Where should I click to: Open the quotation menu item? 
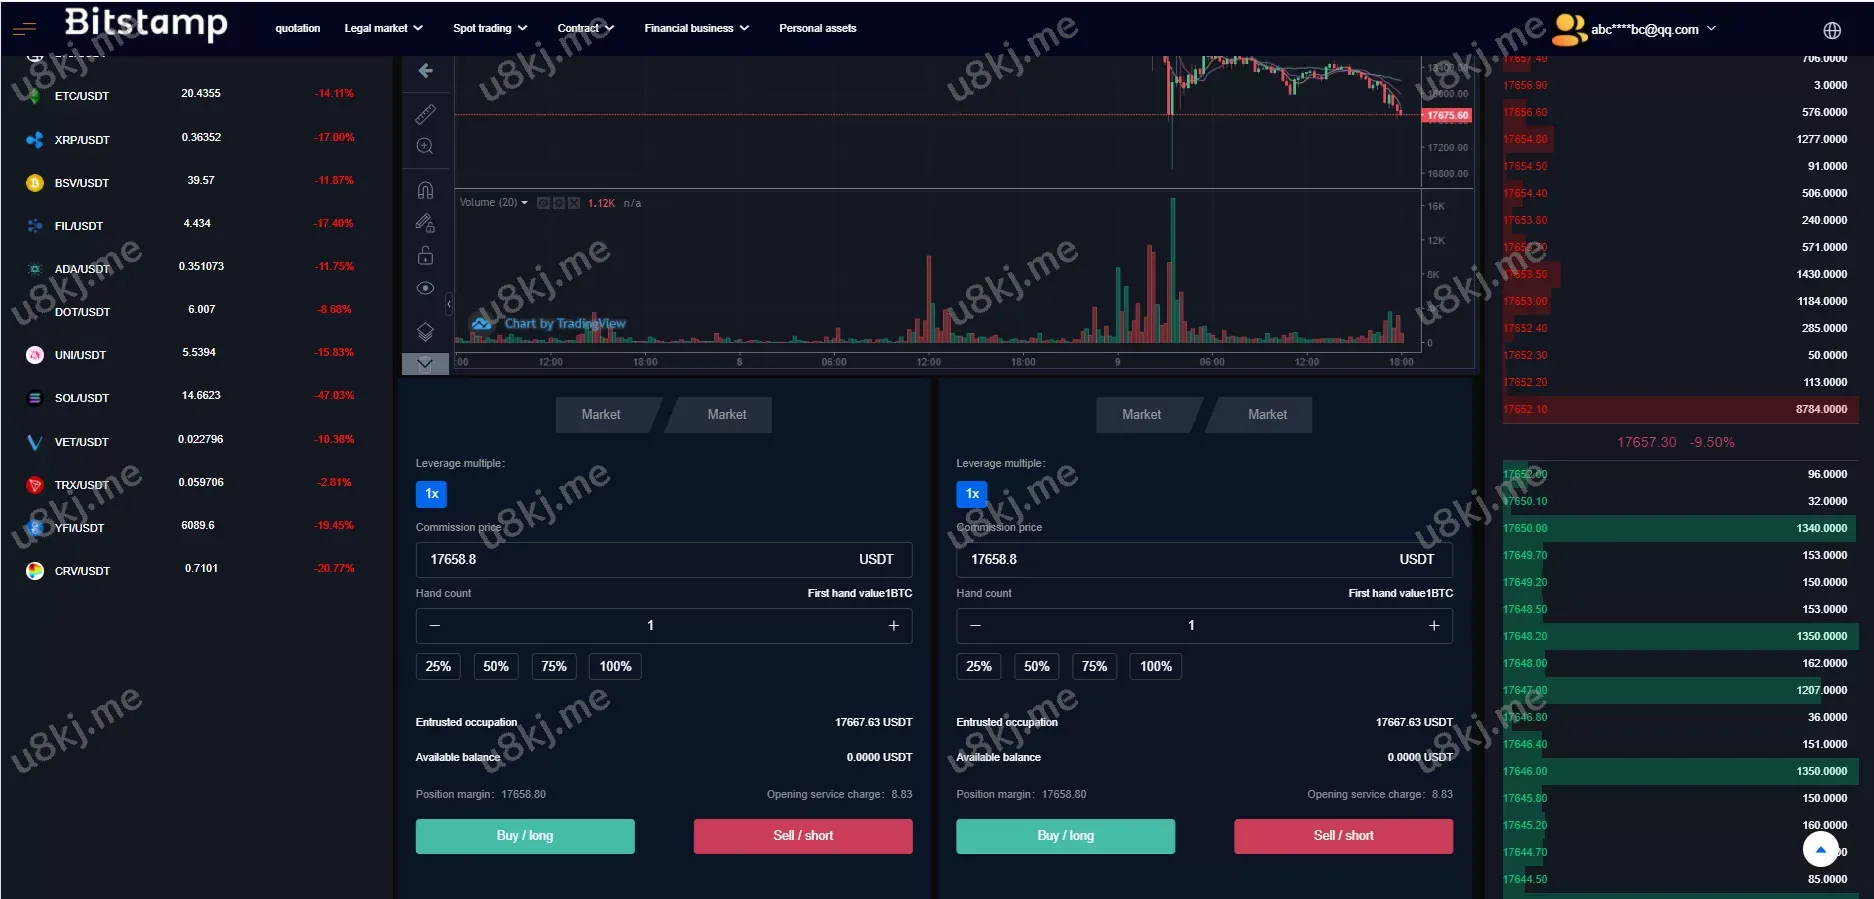pyautogui.click(x=298, y=28)
